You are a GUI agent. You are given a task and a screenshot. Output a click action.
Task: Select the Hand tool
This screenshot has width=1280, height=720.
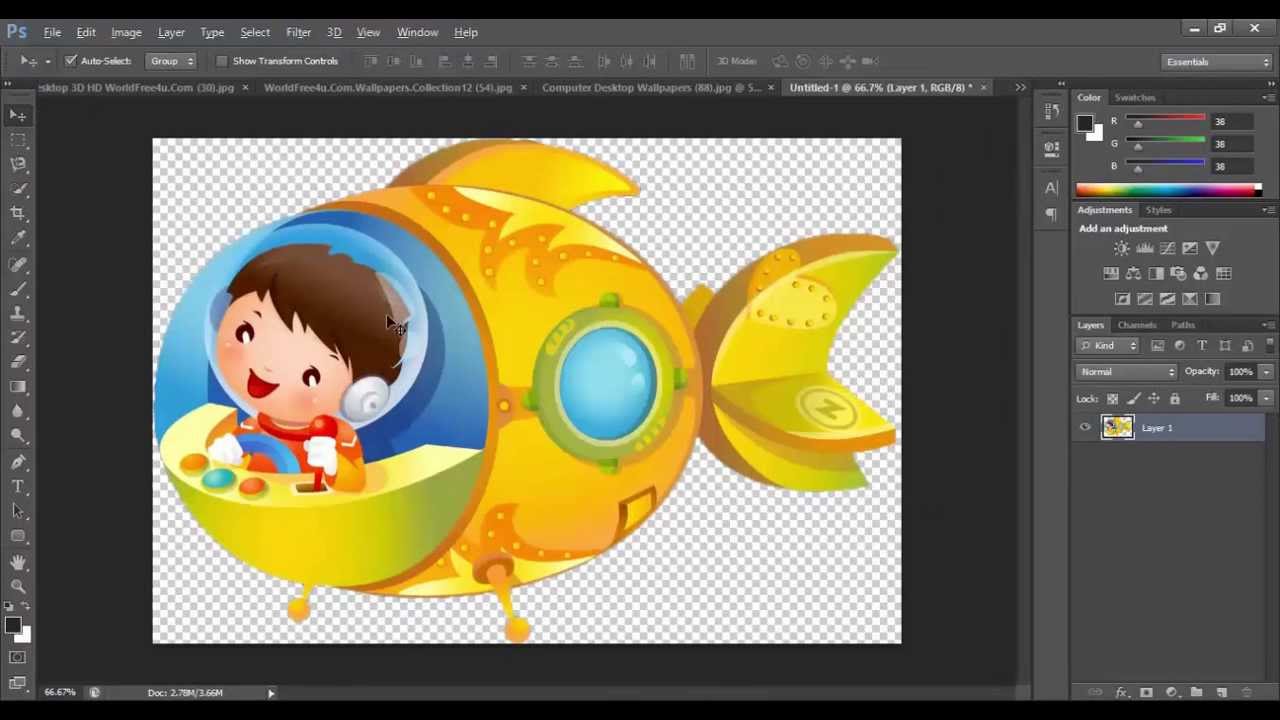[18, 563]
